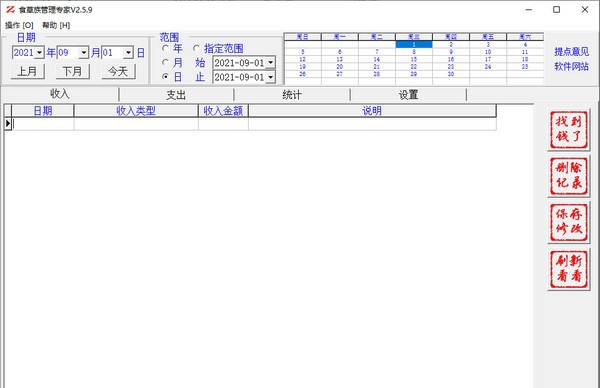The image size is (600, 388).
Task: Click the 找到钱了 red stamp button
Action: (x=569, y=130)
